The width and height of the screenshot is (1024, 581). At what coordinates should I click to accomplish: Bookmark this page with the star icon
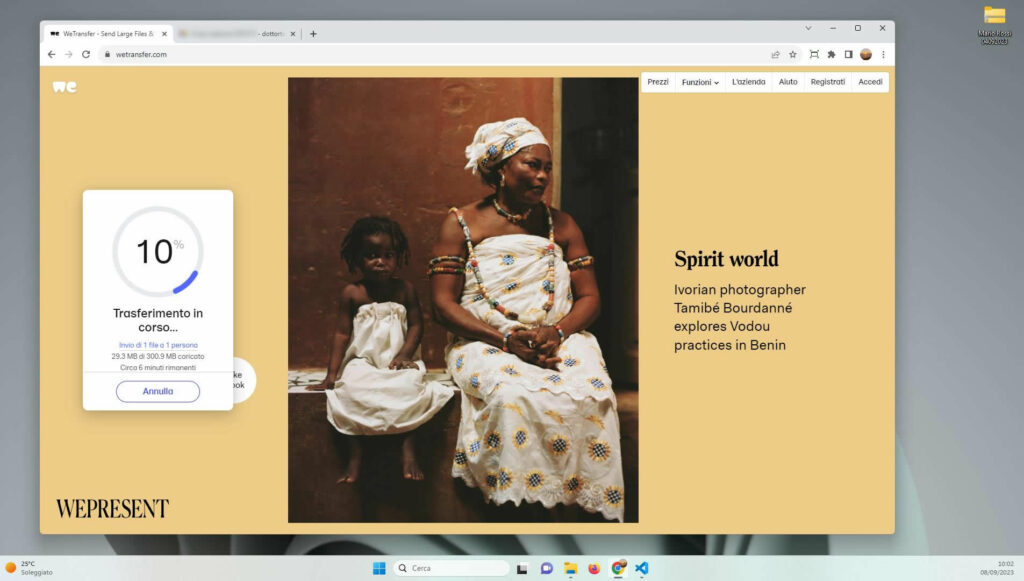coord(793,55)
